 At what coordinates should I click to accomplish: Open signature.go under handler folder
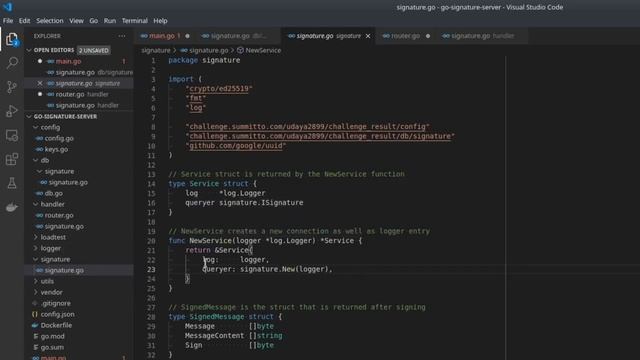click(x=64, y=226)
